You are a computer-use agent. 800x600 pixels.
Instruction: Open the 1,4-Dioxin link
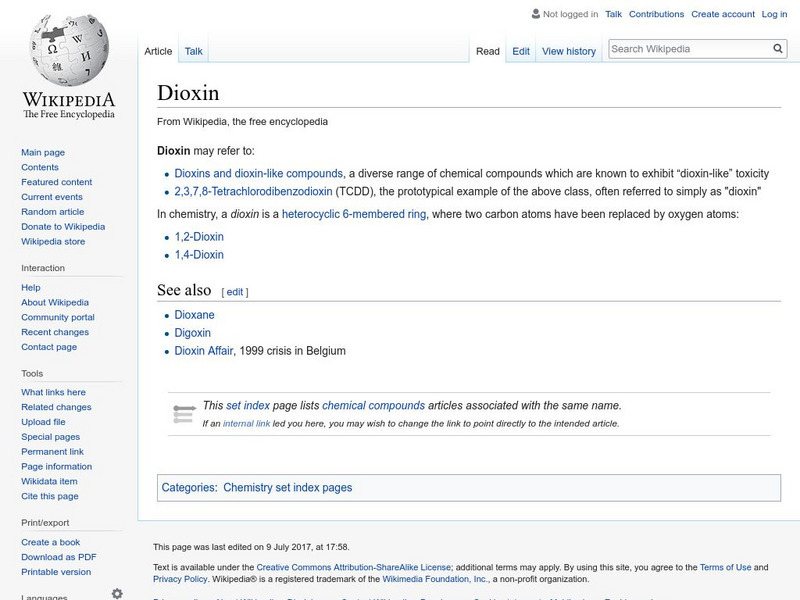[x=199, y=255]
